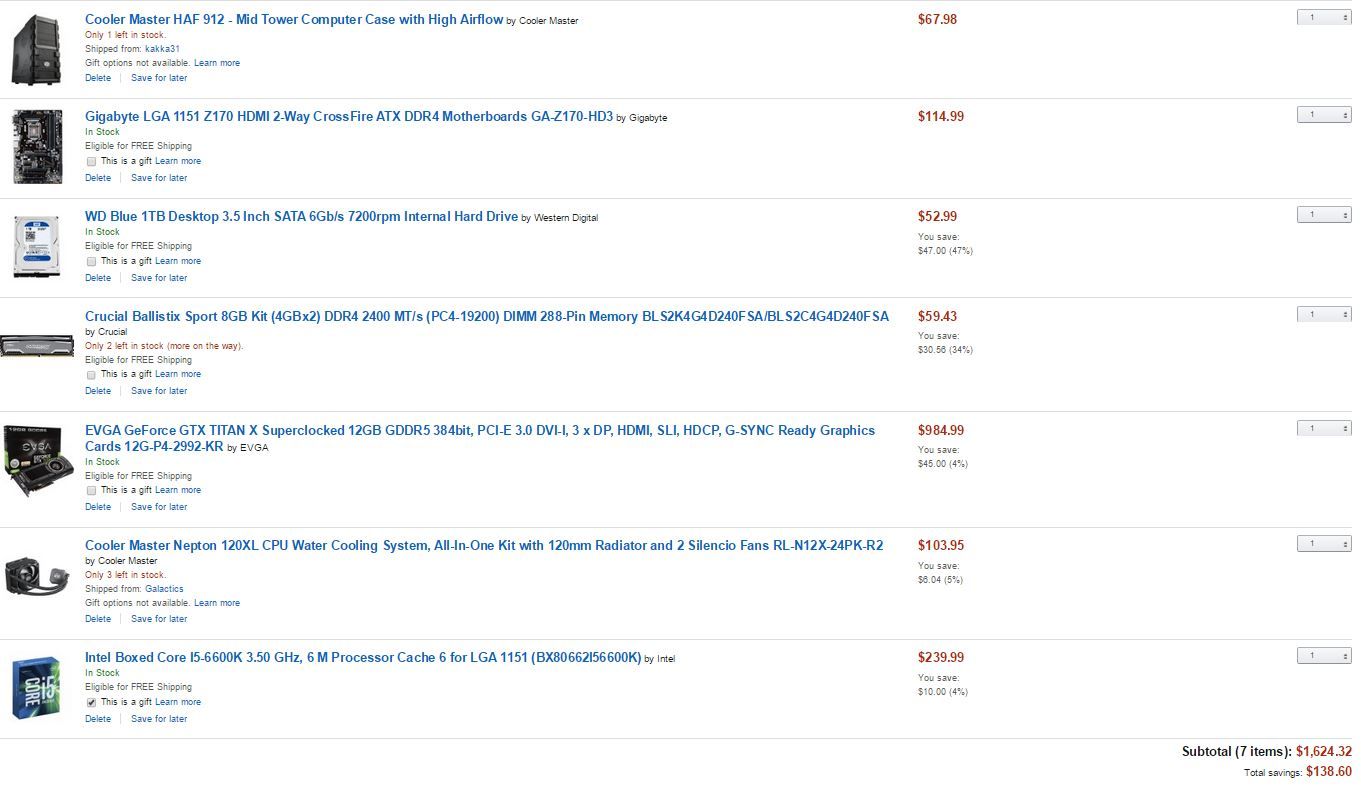Open the Intel Boxed Core i5-6600K title
This screenshot has height=787, width=1361.
click(363, 657)
